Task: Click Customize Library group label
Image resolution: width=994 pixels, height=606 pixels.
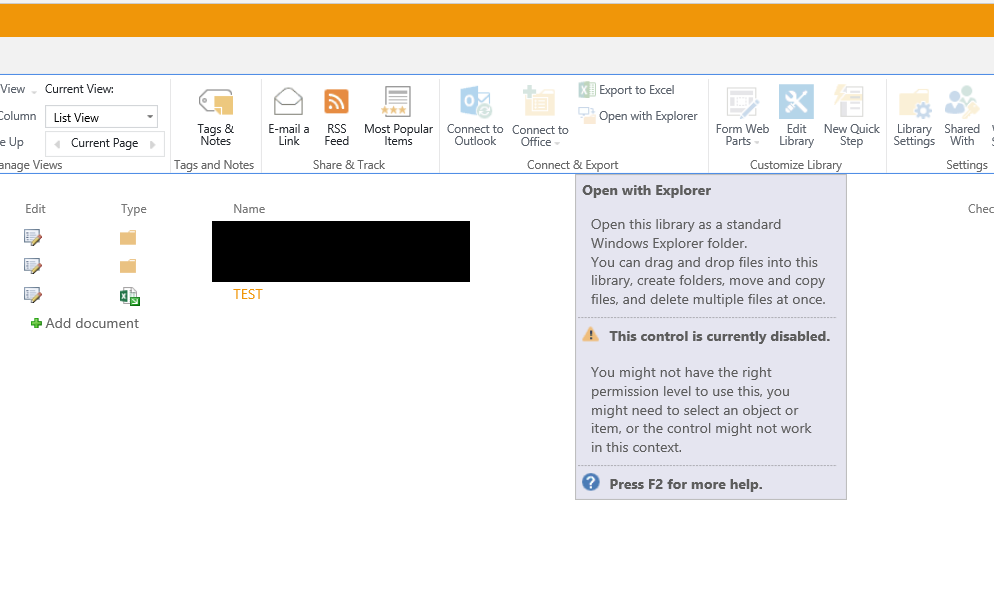Action: (796, 165)
